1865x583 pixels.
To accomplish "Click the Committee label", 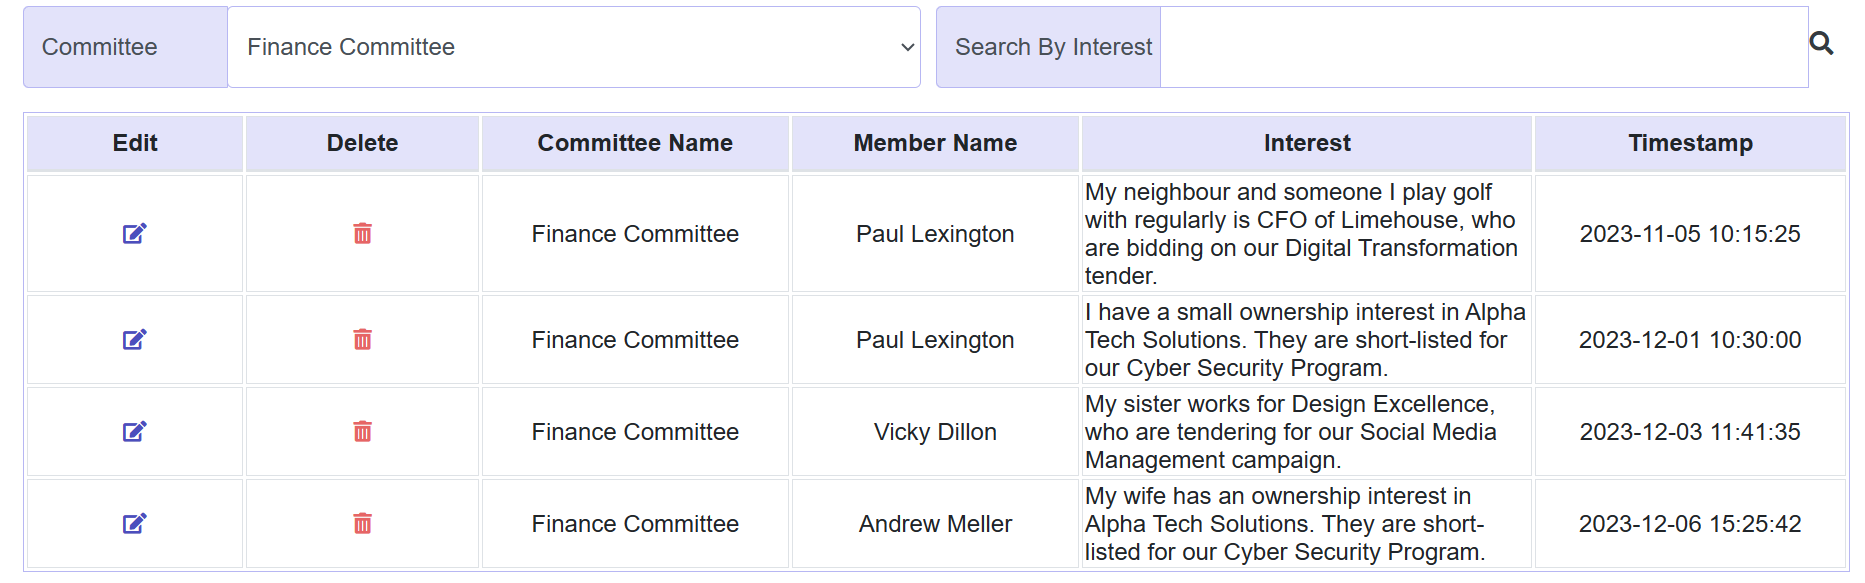I will 98,46.
